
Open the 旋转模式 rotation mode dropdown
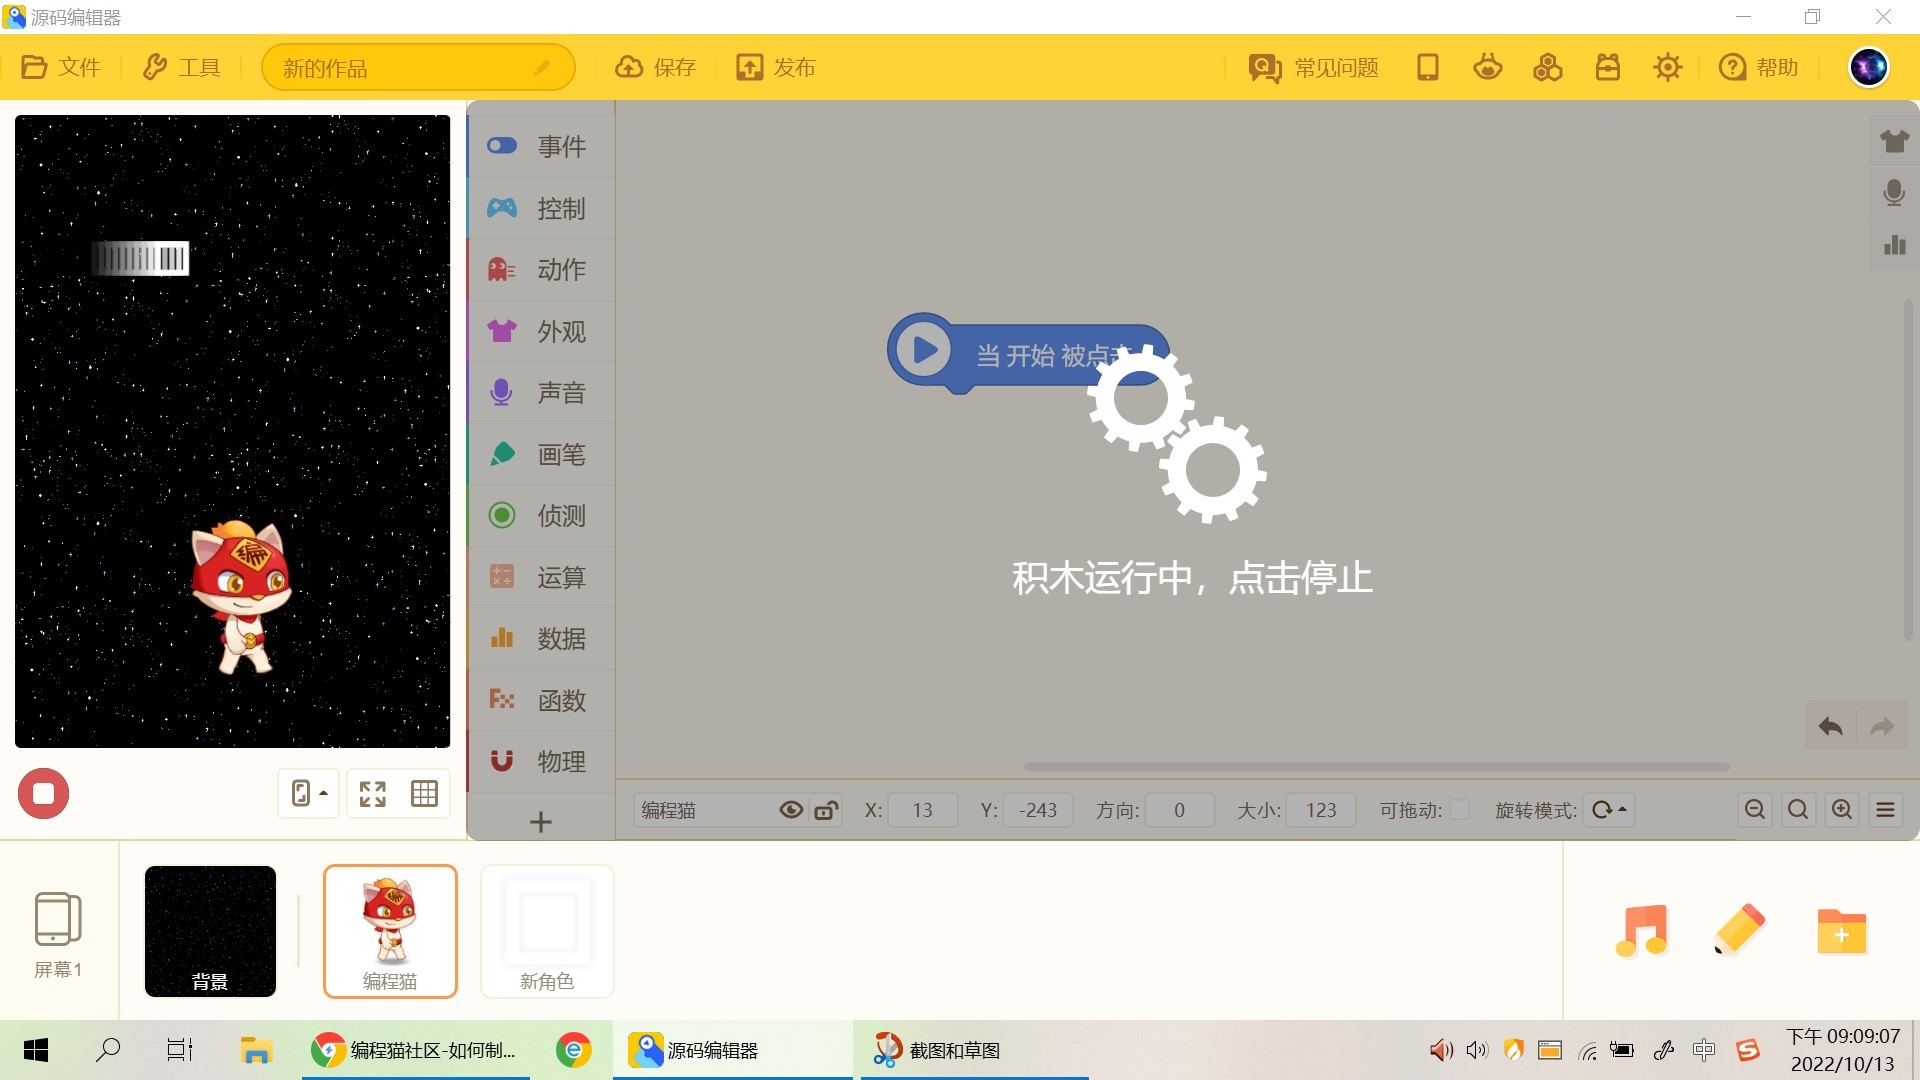tap(1609, 810)
